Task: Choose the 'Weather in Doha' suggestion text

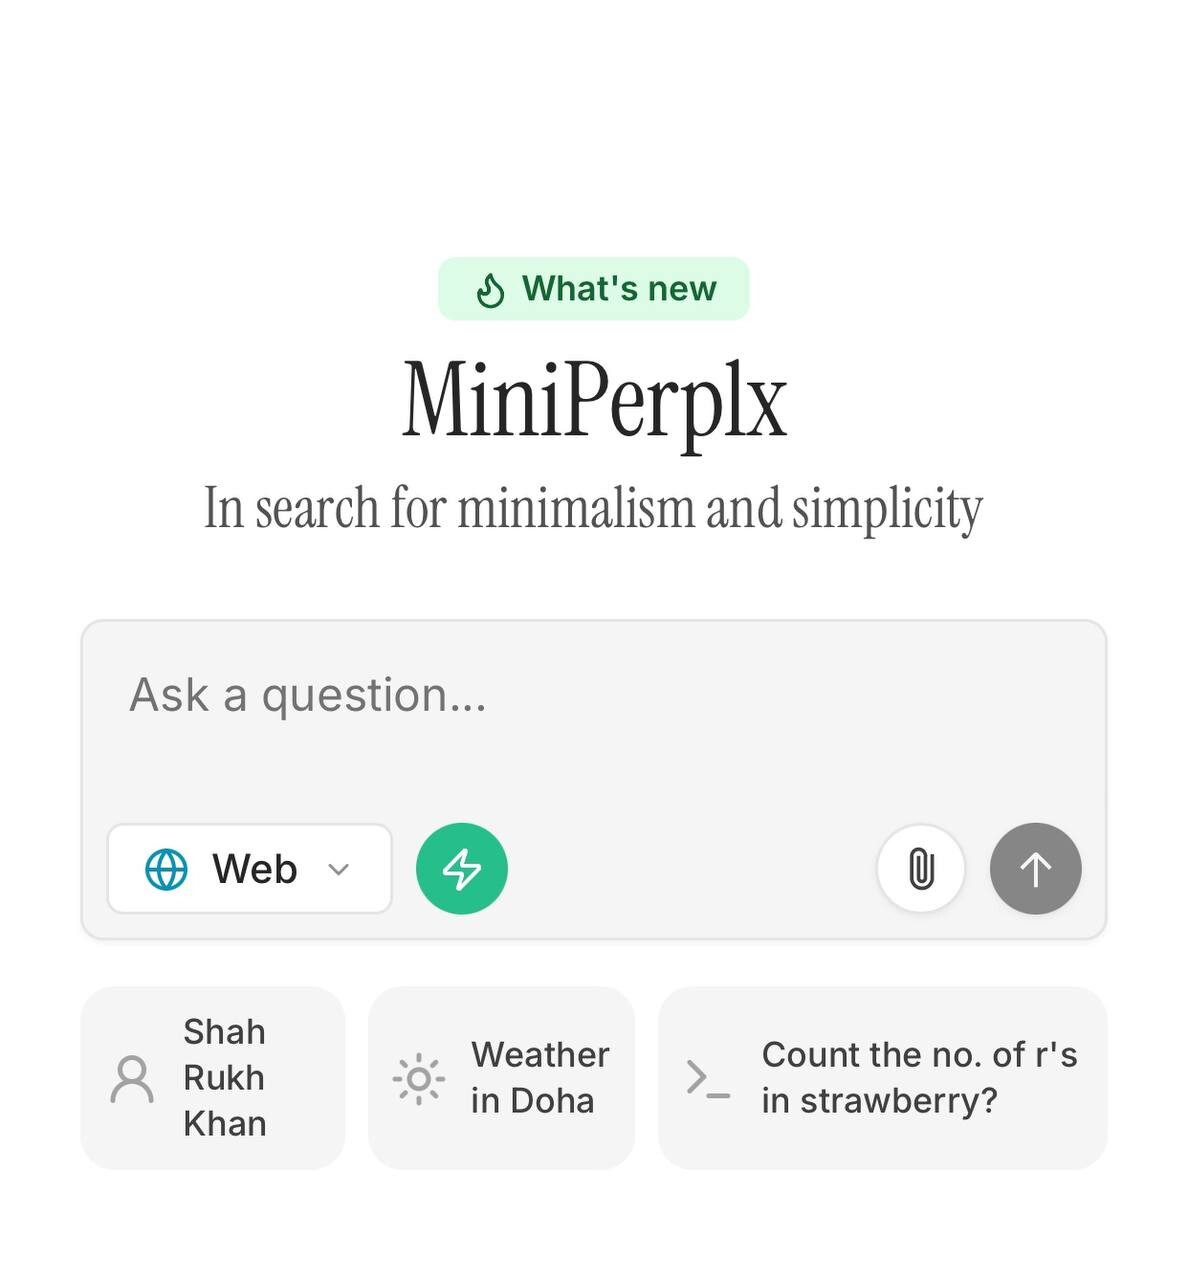Action: tap(540, 1078)
